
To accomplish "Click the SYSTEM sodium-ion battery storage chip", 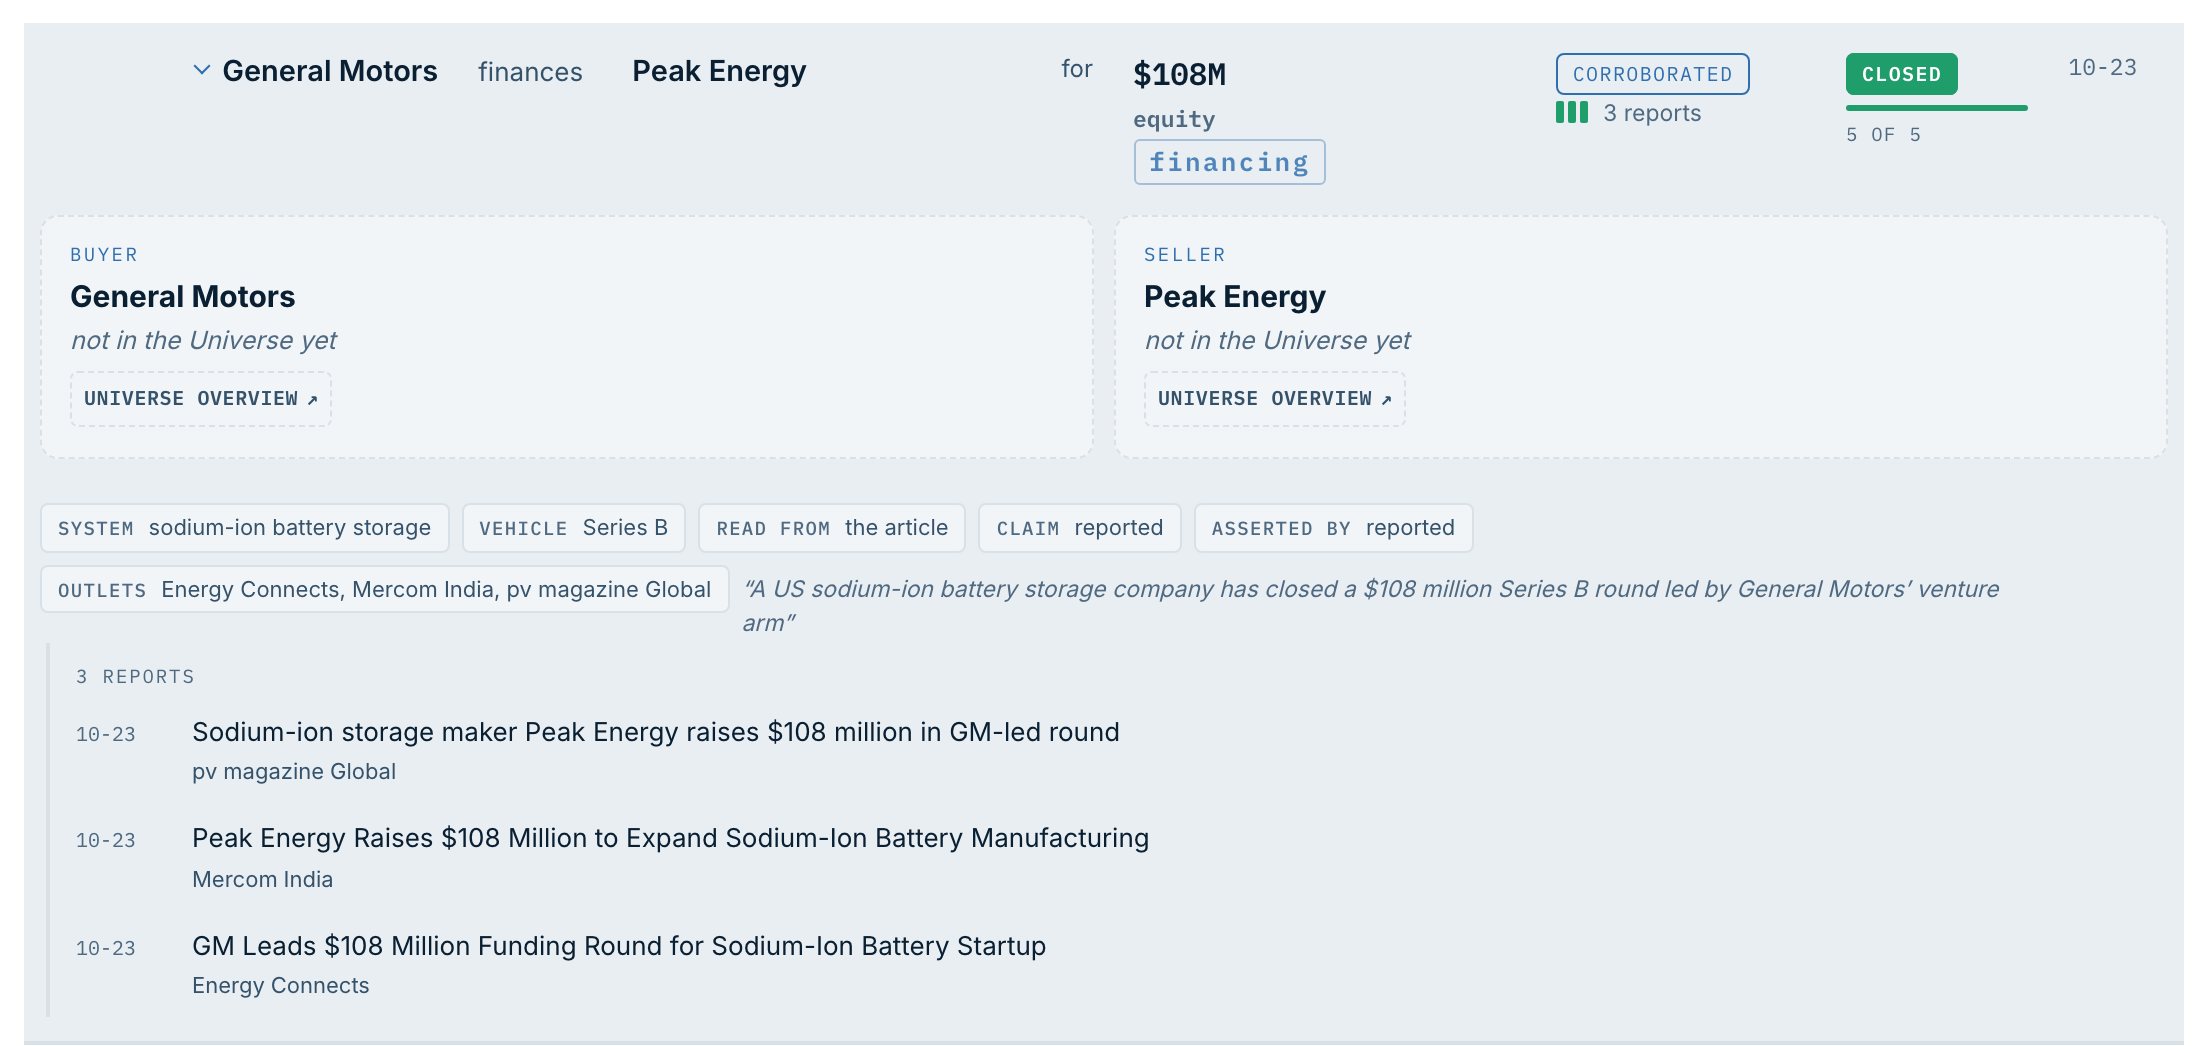I will (245, 528).
